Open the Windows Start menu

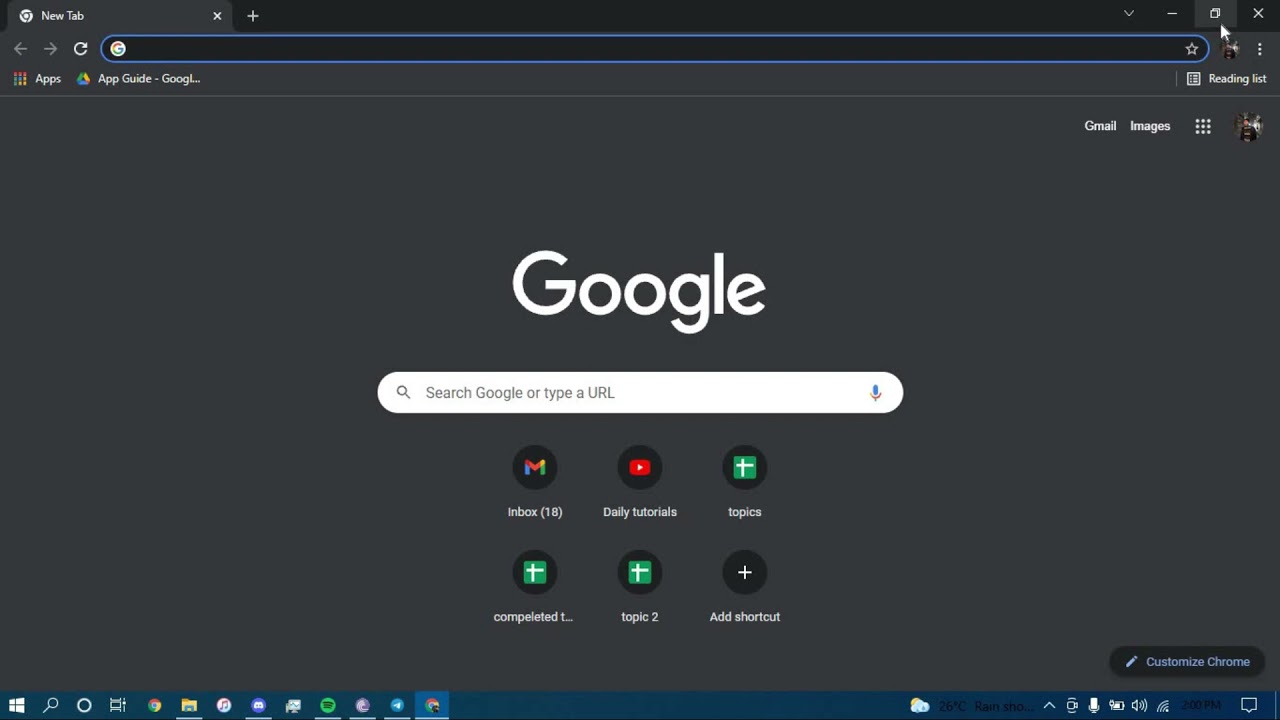tap(16, 705)
